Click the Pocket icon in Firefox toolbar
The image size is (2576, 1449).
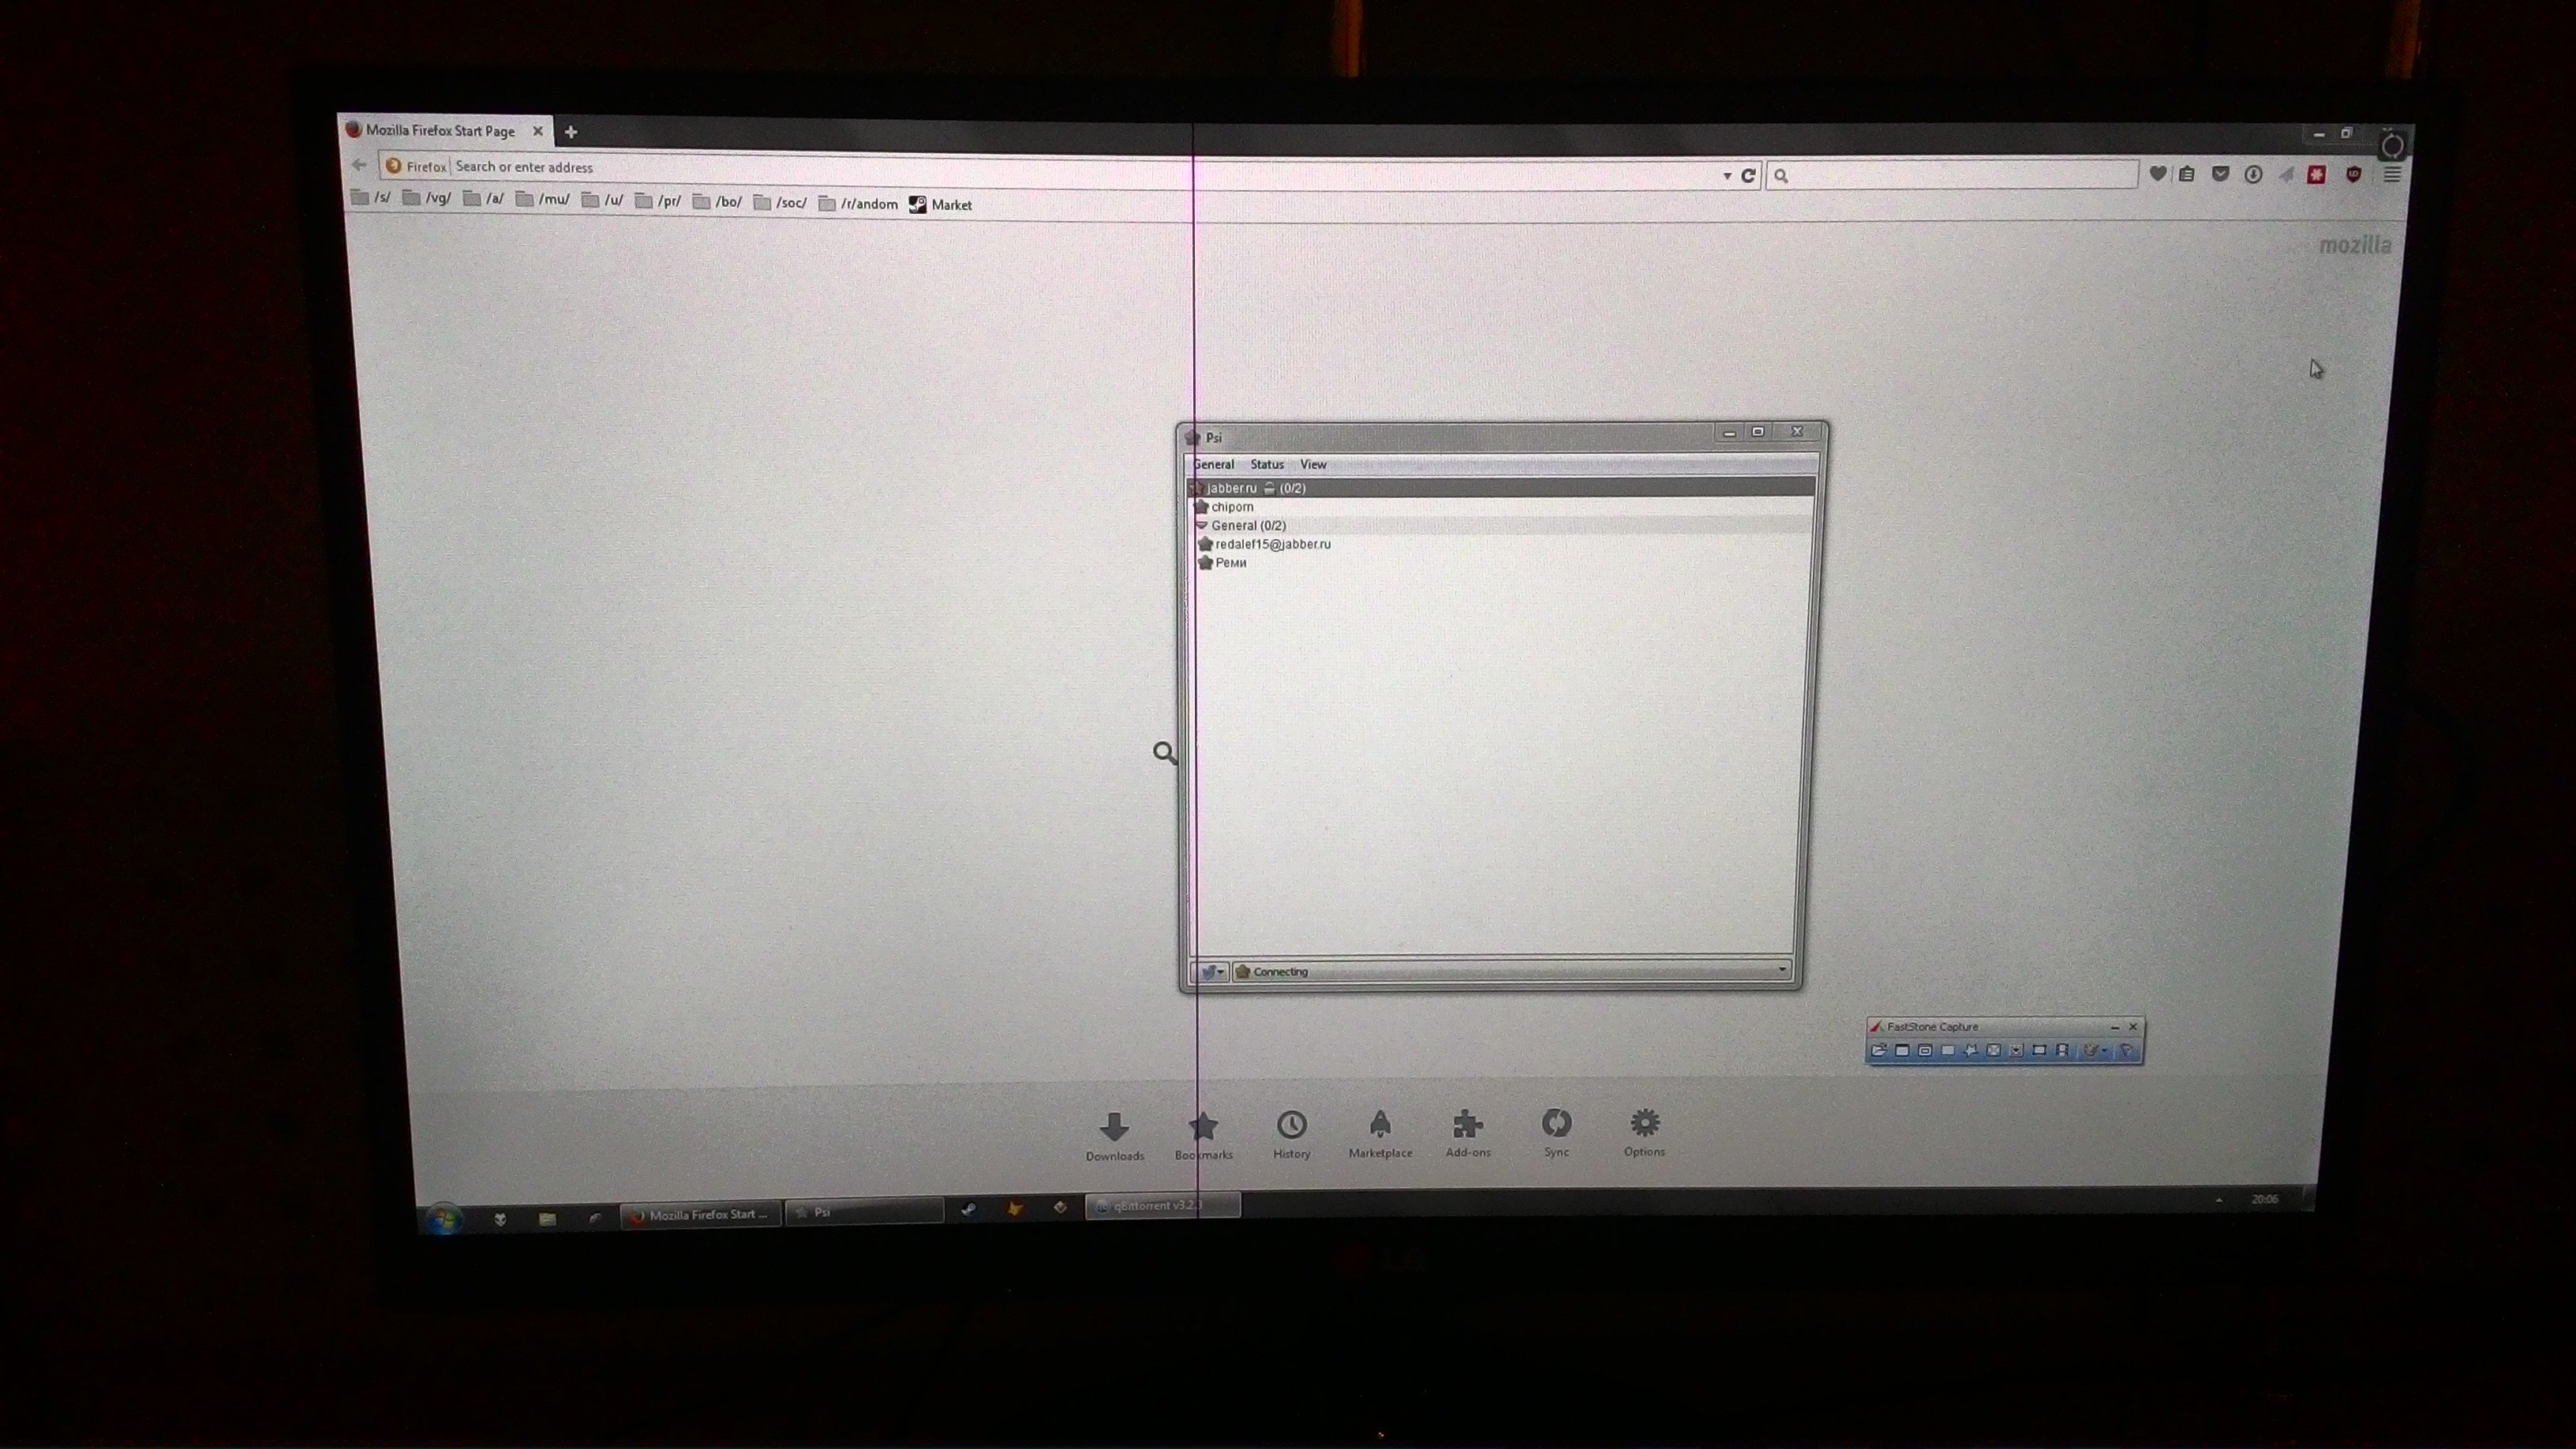pyautogui.click(x=2220, y=174)
